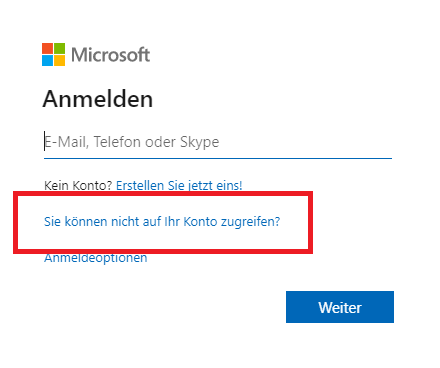This screenshot has width=440, height=368.
Task: Click the Microsoft wordmark text
Action: 111,55
